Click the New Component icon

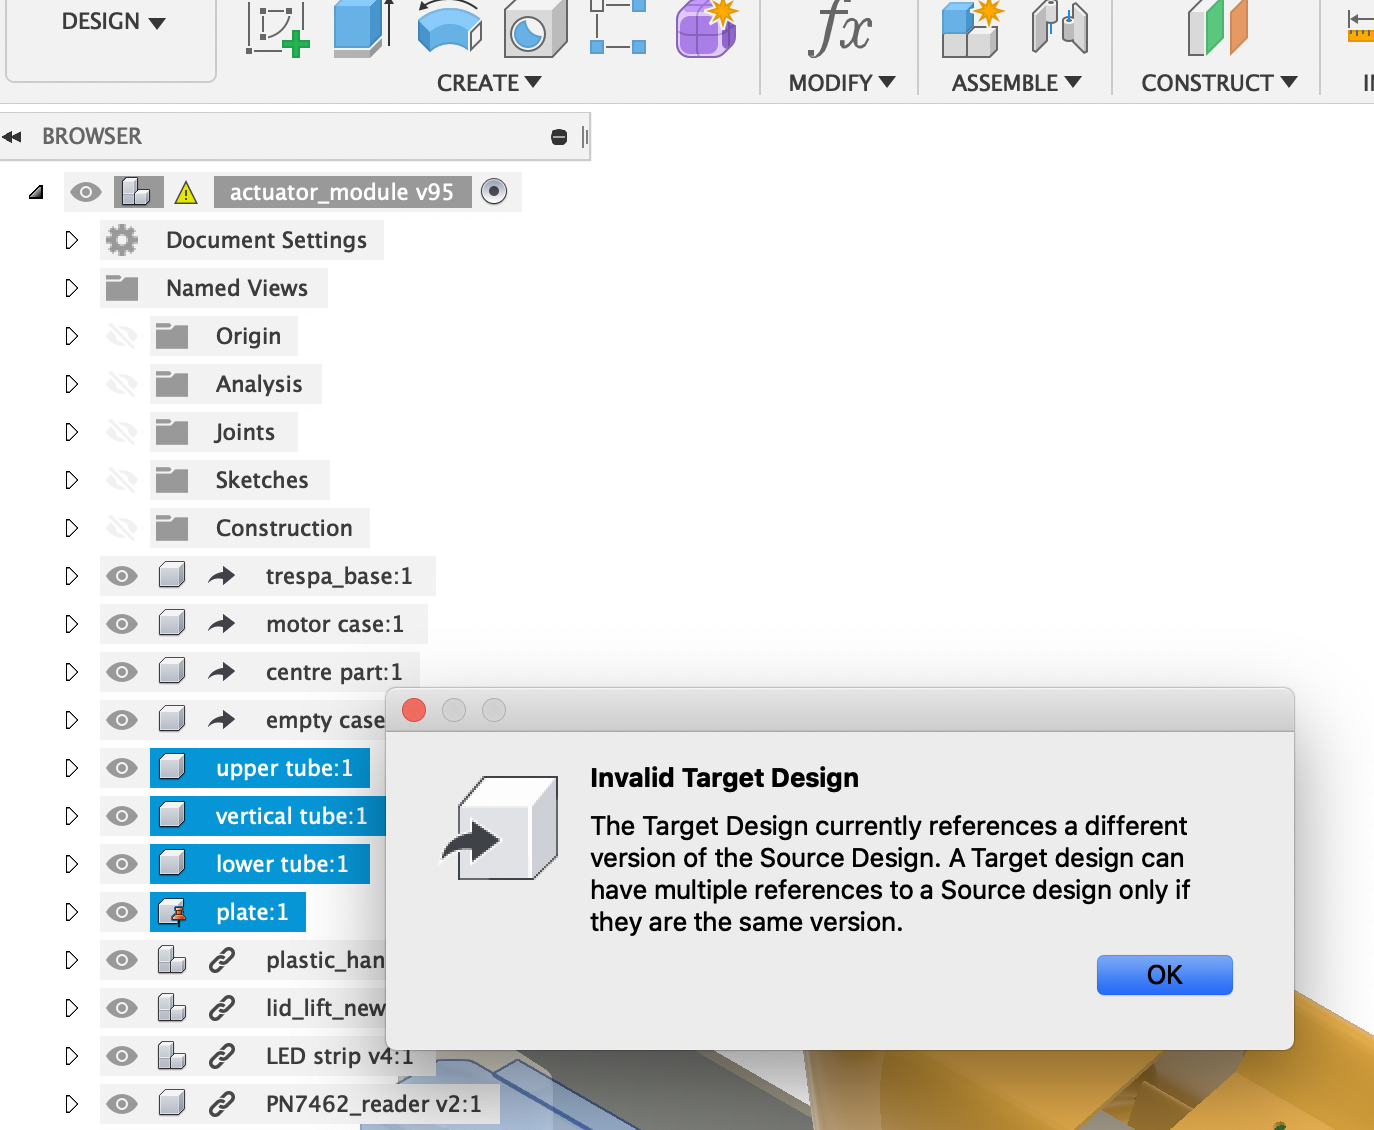coord(972,28)
